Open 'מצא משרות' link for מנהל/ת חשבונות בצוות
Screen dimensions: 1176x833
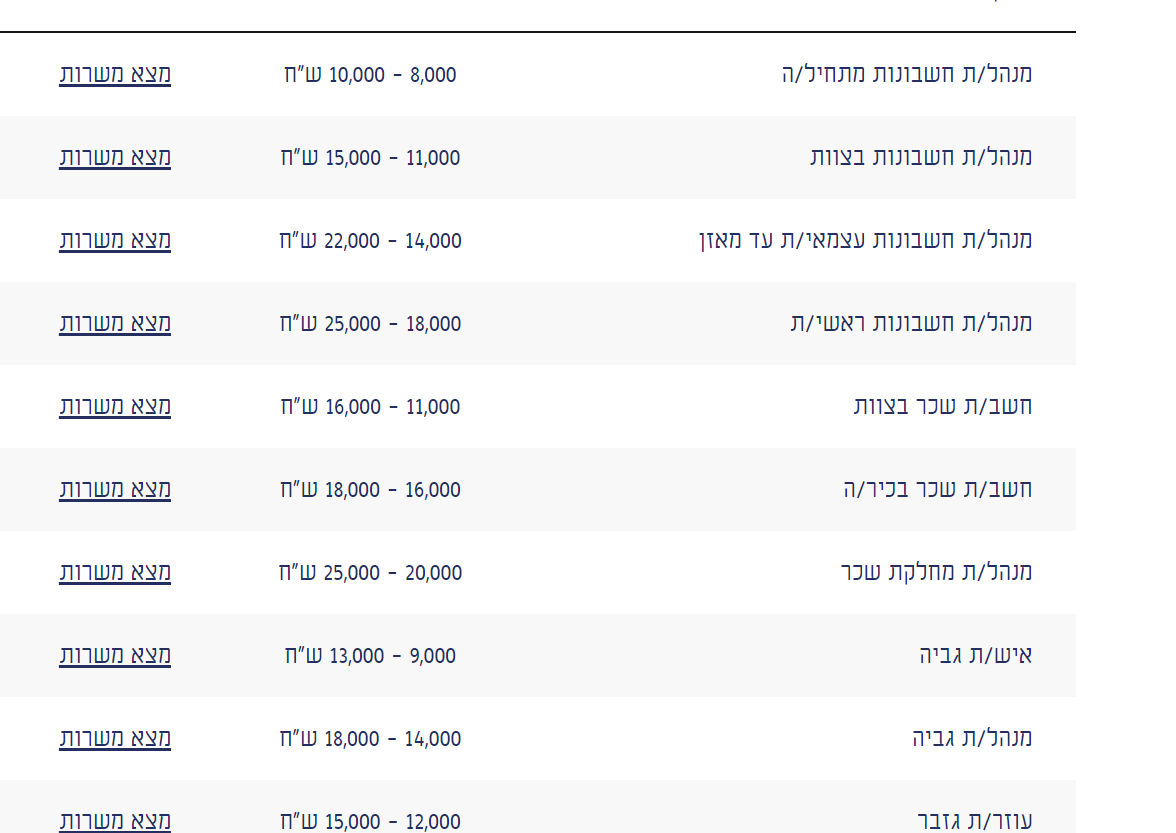coord(115,157)
